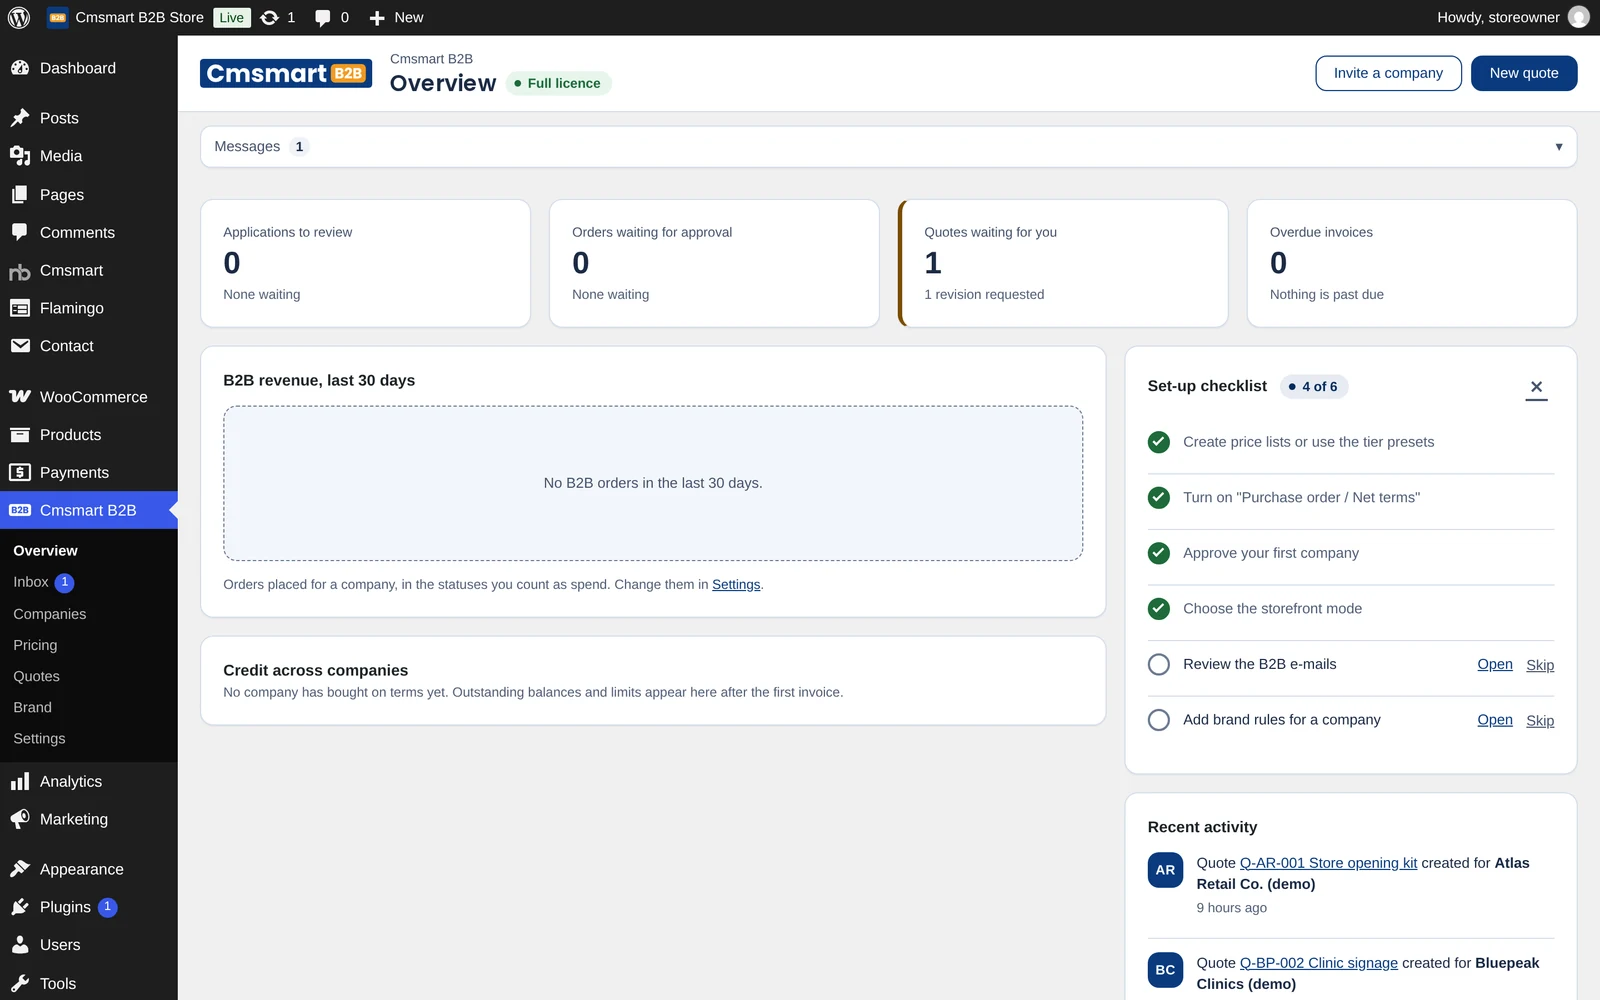Open the Users menu
The image size is (1600, 1000).
[89, 945]
